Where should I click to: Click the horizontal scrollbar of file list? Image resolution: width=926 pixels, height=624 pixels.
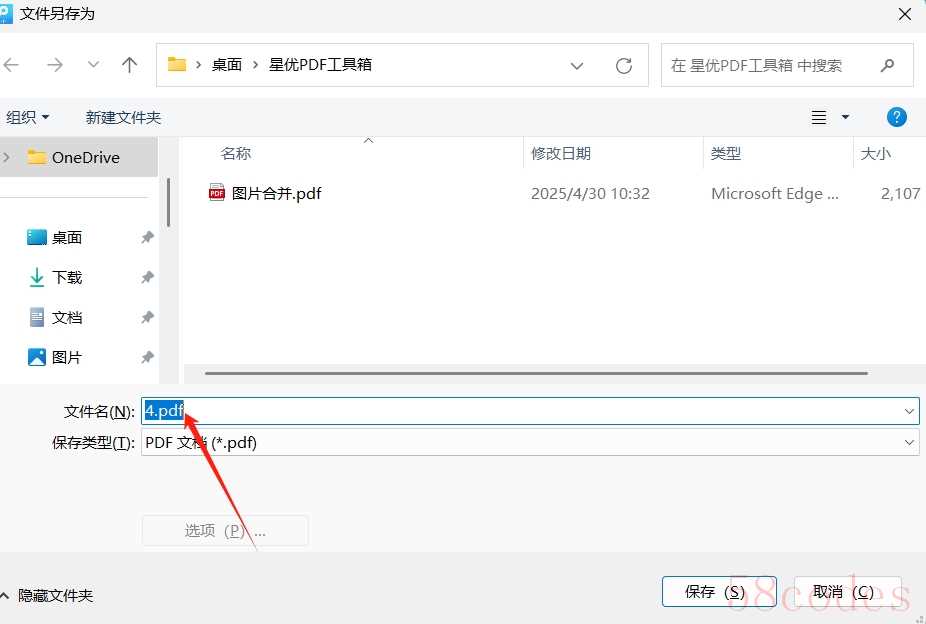tap(536, 373)
